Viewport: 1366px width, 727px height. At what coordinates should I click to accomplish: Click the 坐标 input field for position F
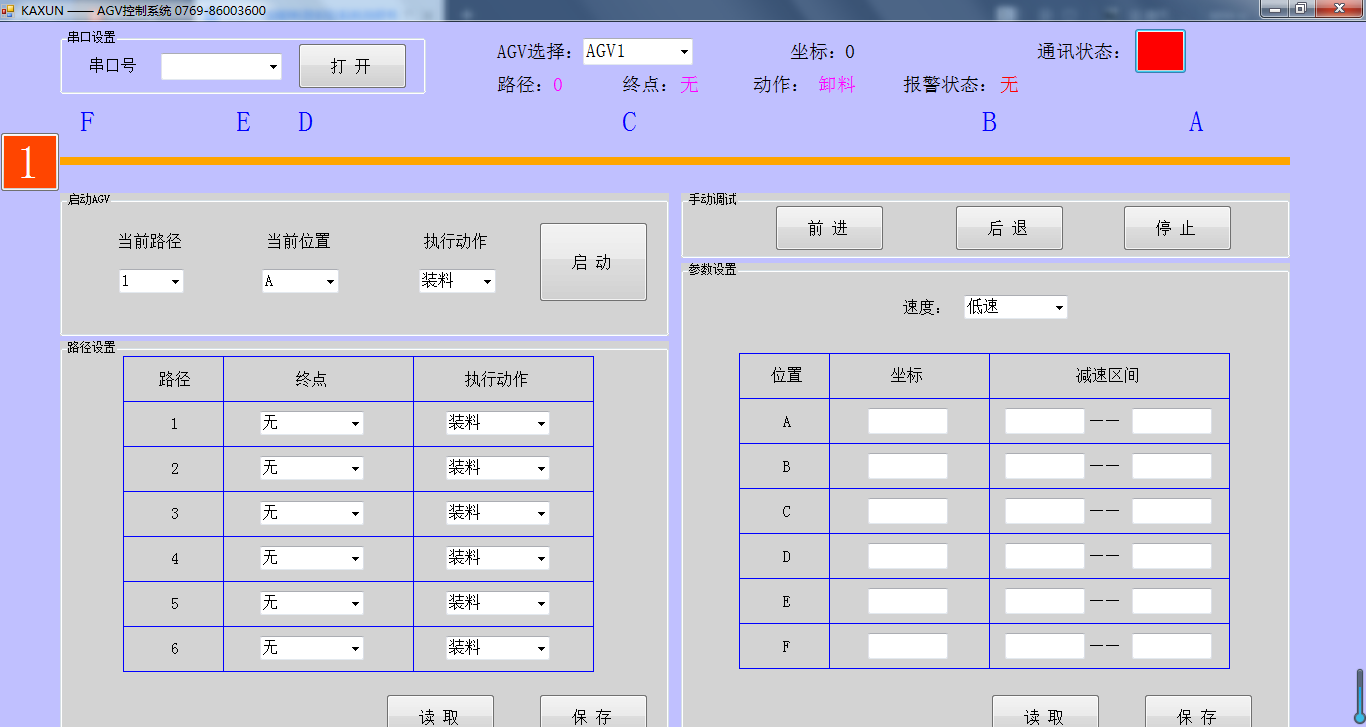tap(908, 646)
